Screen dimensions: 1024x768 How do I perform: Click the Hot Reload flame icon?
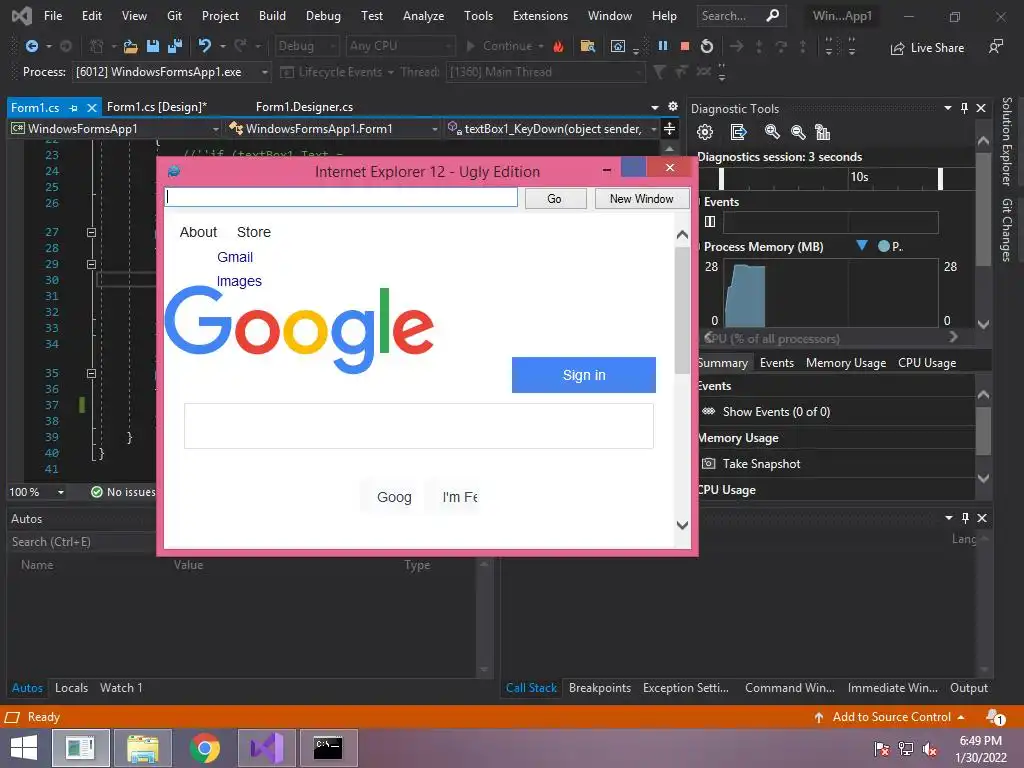point(558,46)
